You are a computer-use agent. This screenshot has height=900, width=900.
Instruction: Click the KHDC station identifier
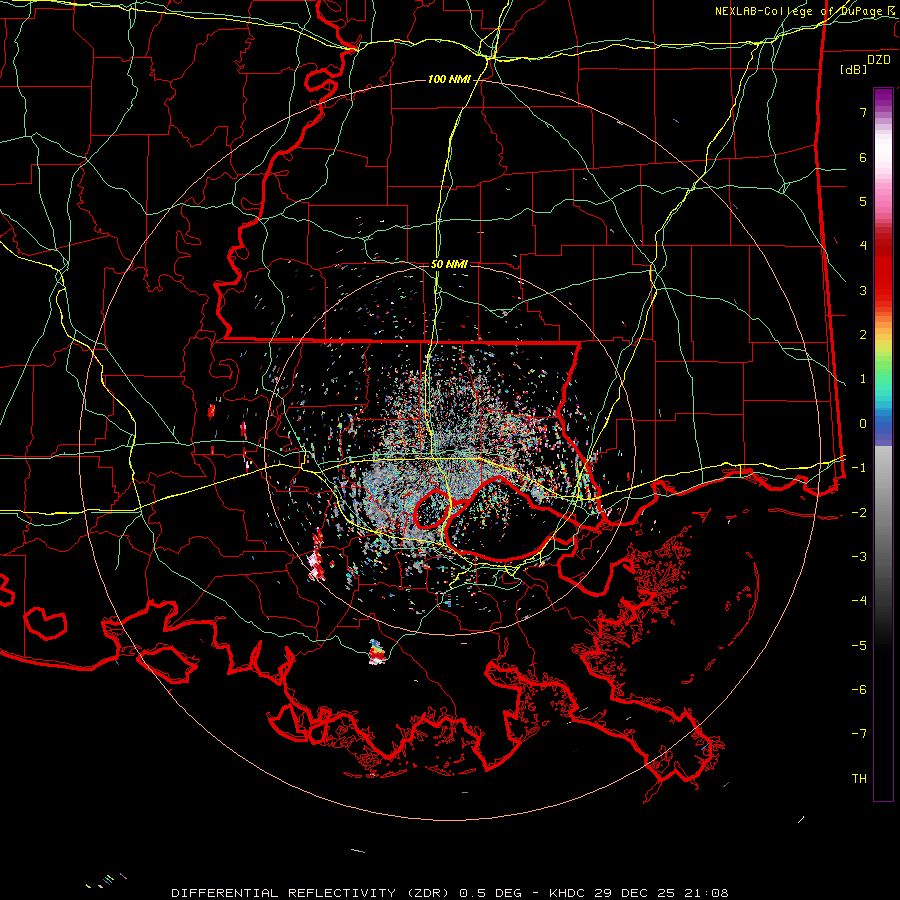(568, 893)
